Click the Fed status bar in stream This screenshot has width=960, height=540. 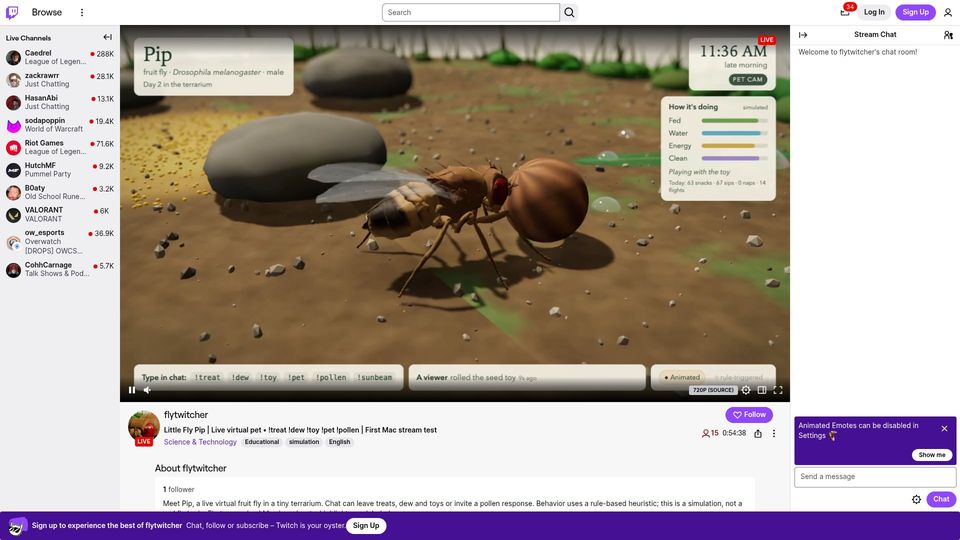point(735,121)
